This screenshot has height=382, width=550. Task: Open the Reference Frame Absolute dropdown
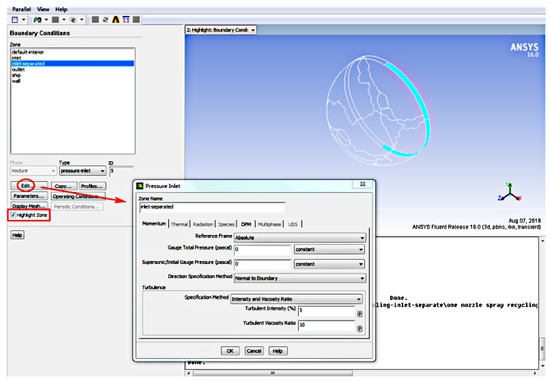pyautogui.click(x=300, y=238)
